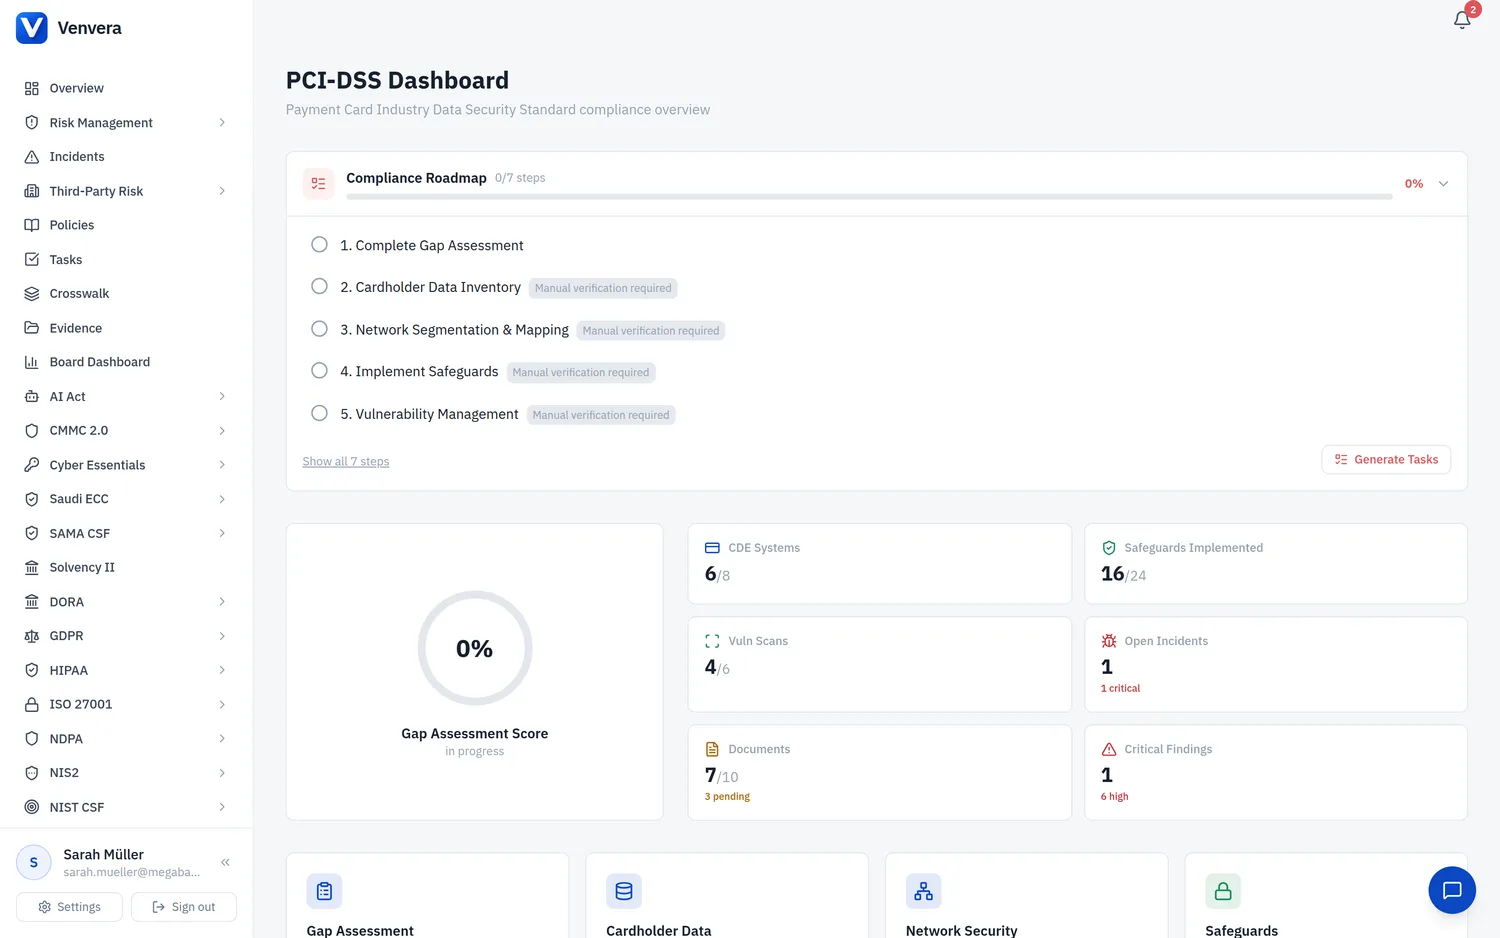Toggle step 4 Implement Safeguards circle
This screenshot has height=938, width=1500.
tap(319, 370)
